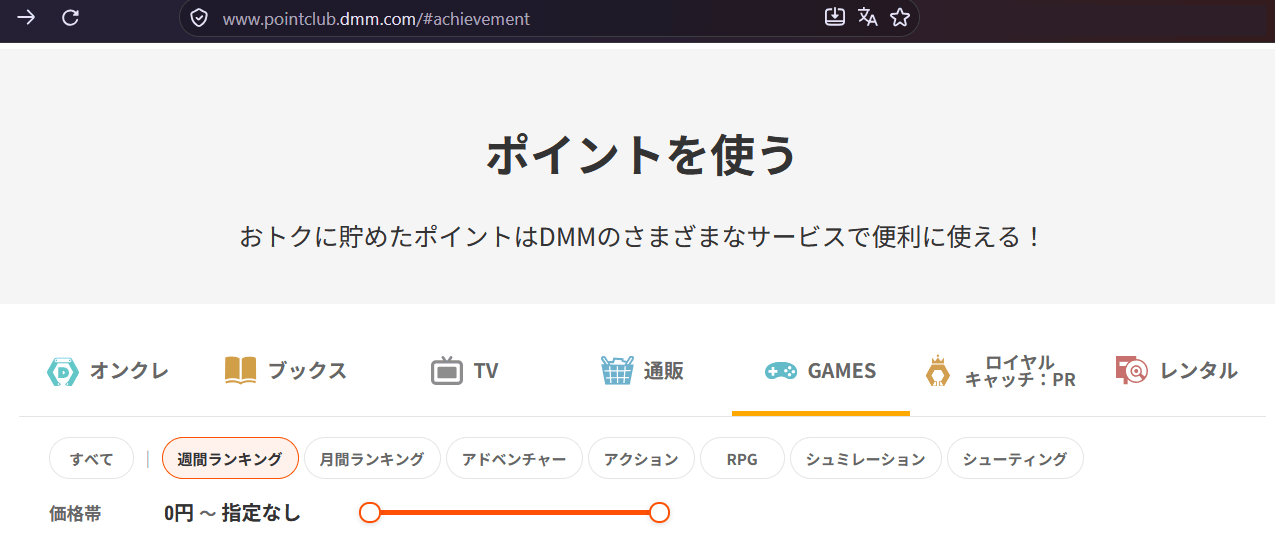Open the ロイヤルキャッチ：PR tab
This screenshot has width=1275, height=547.
1000,371
